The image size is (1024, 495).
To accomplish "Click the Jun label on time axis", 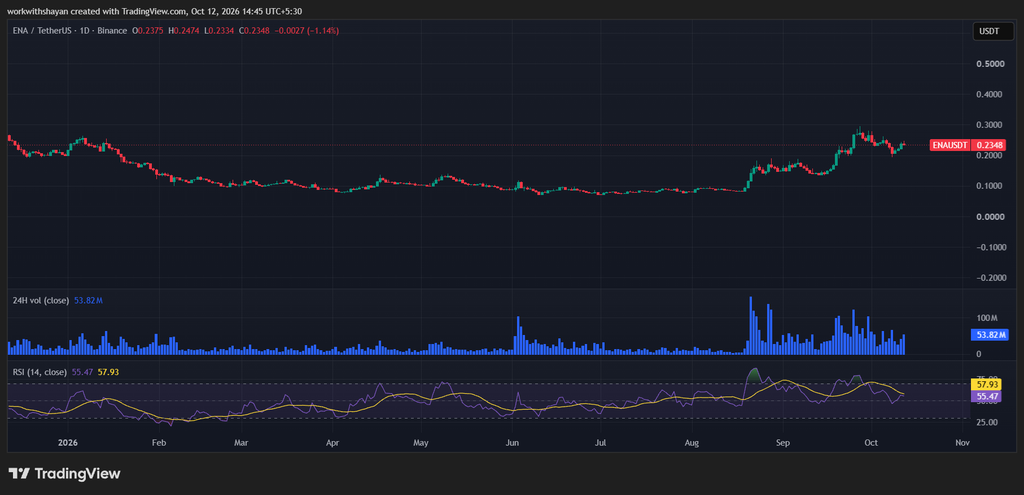I will point(512,443).
